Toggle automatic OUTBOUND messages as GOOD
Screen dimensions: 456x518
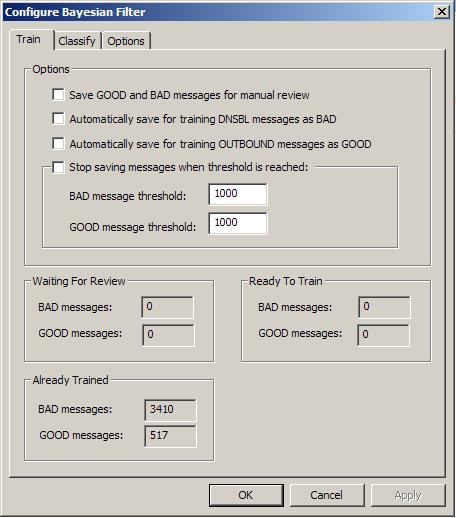click(58, 144)
